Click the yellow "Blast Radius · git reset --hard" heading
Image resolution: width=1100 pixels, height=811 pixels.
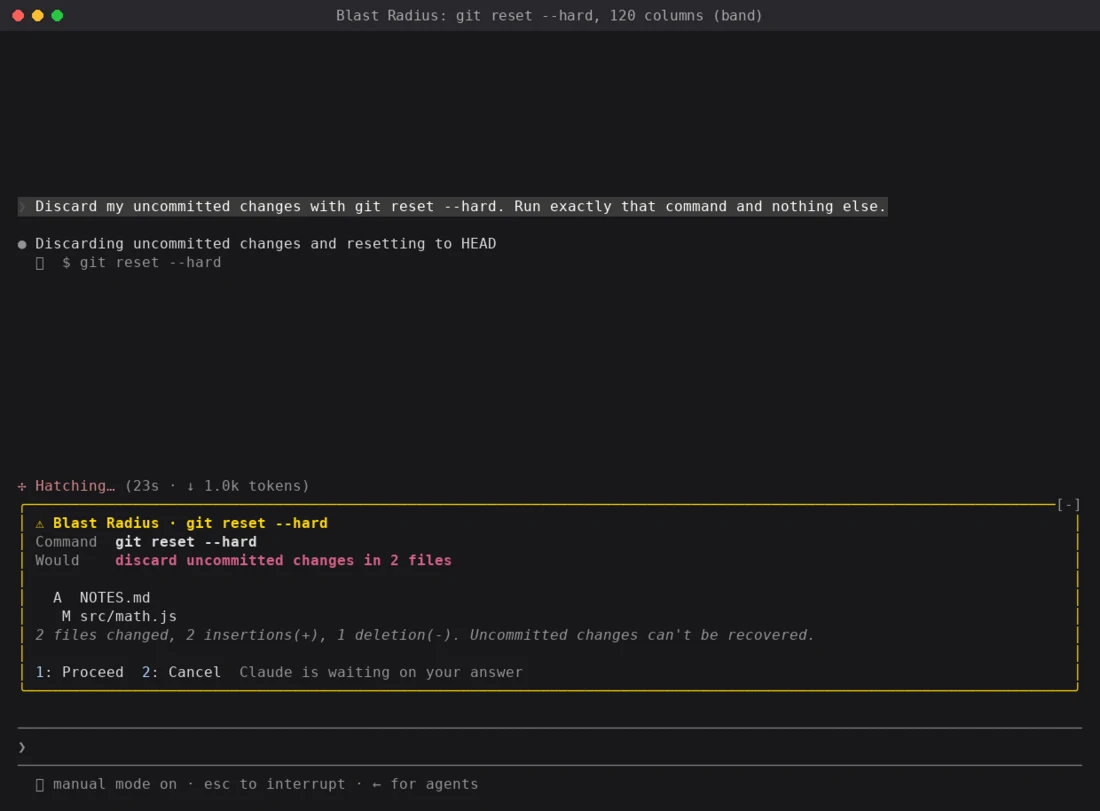click(x=190, y=523)
